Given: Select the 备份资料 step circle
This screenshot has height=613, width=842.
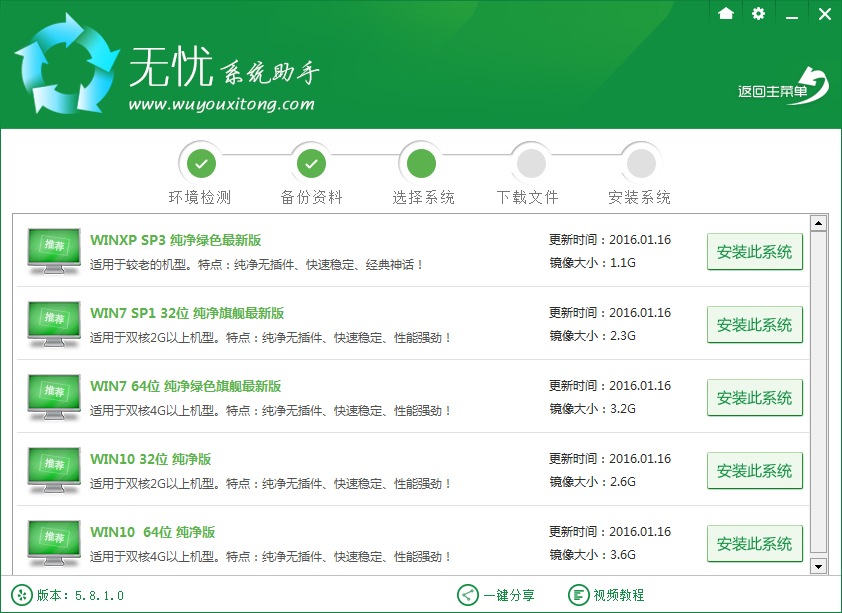Looking at the screenshot, I should pyautogui.click(x=311, y=164).
